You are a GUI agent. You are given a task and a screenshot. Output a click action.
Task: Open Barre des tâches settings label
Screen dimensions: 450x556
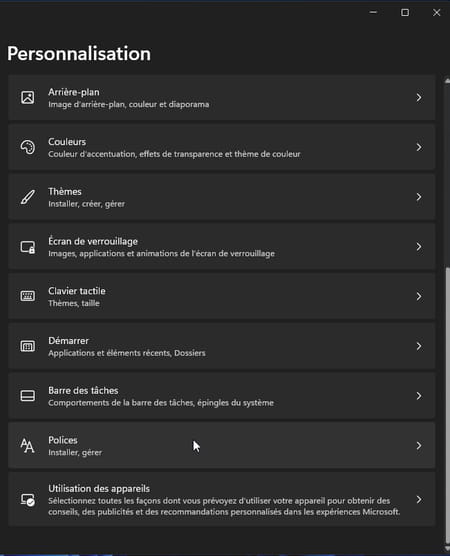[83, 390]
